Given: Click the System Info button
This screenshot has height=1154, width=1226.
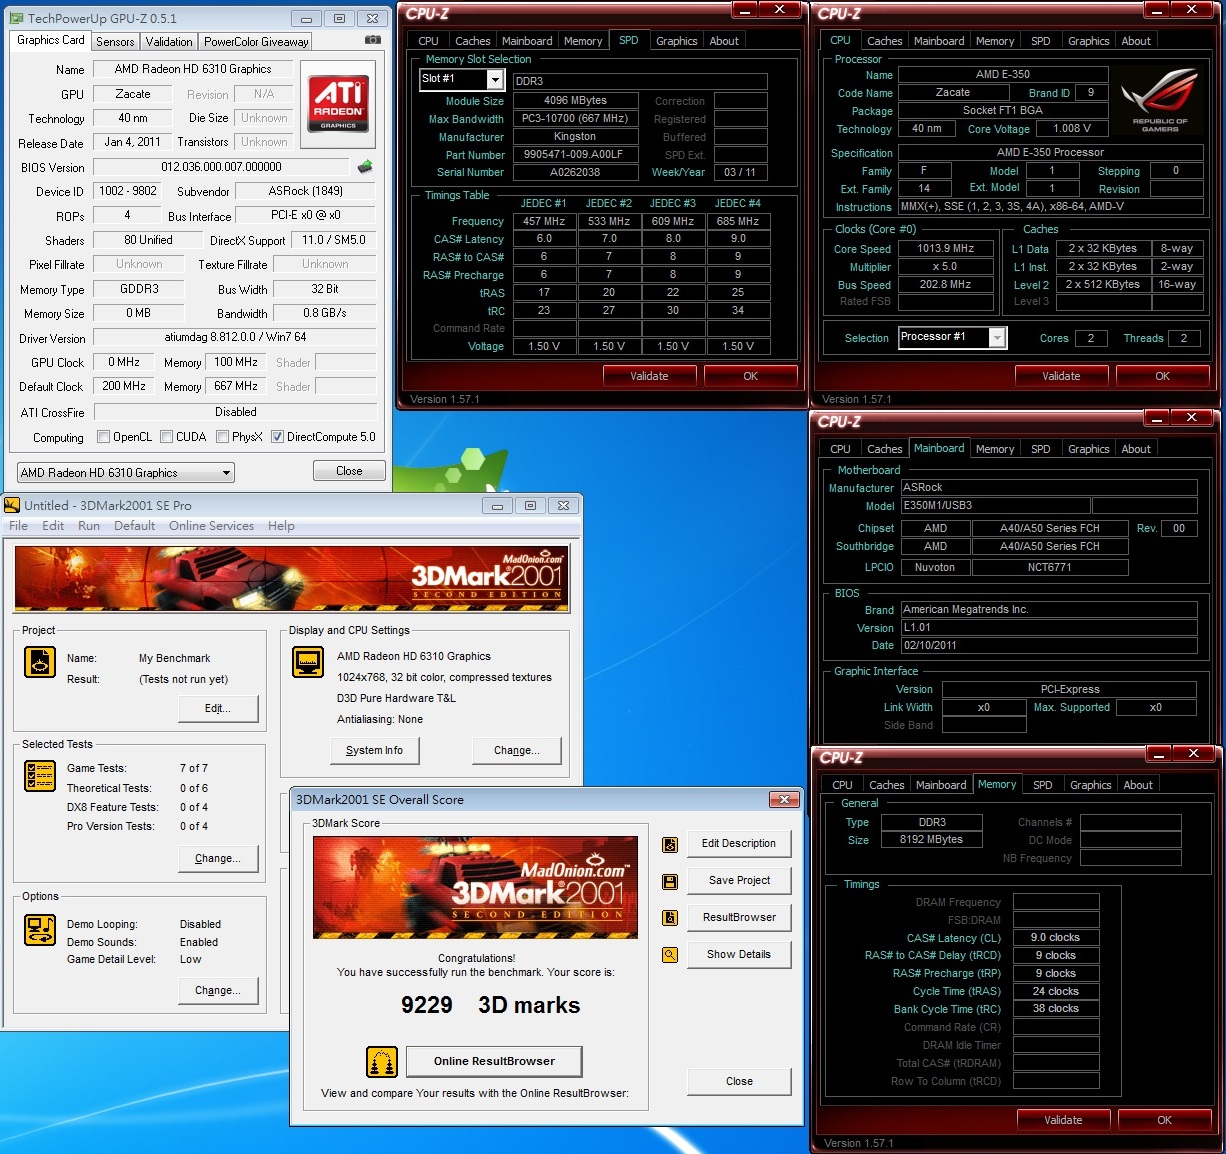Looking at the screenshot, I should [374, 750].
